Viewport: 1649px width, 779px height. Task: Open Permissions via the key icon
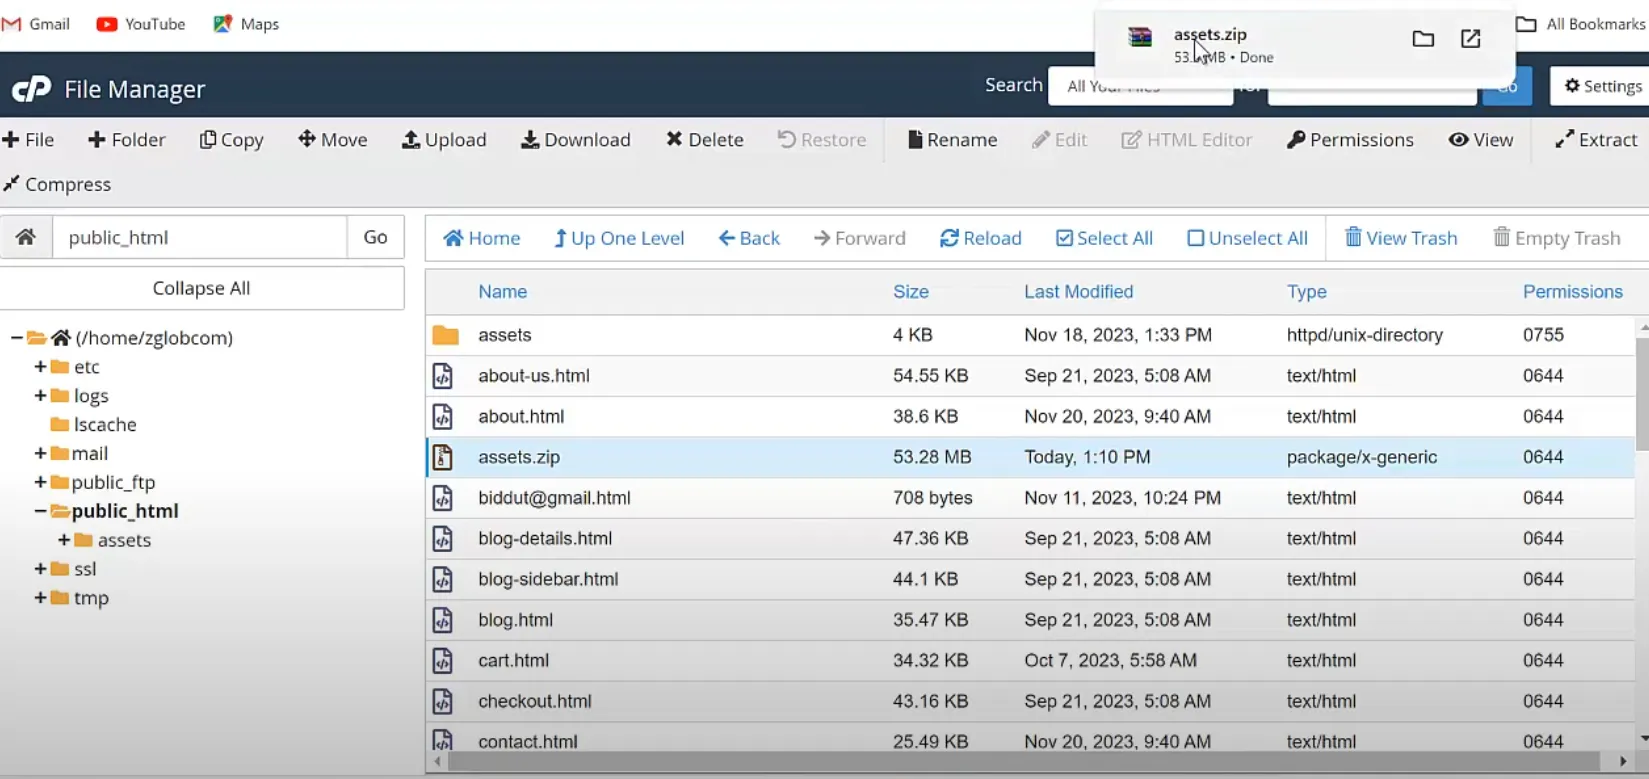1296,140
